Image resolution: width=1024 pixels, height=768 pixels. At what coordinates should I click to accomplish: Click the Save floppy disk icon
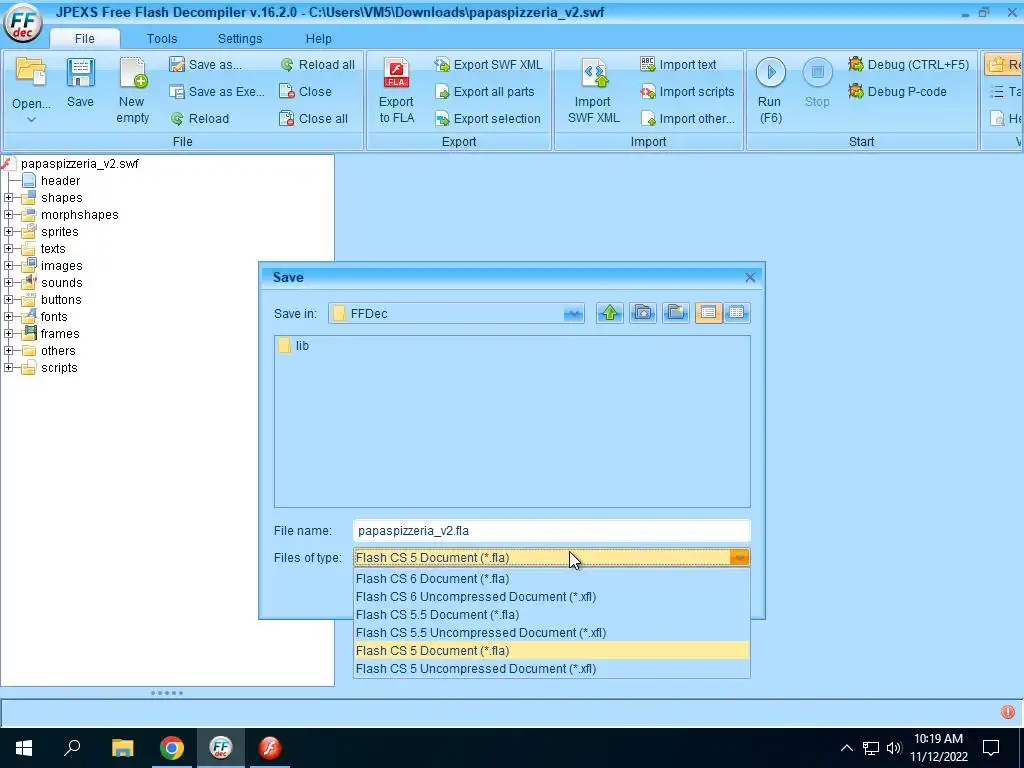tap(80, 73)
